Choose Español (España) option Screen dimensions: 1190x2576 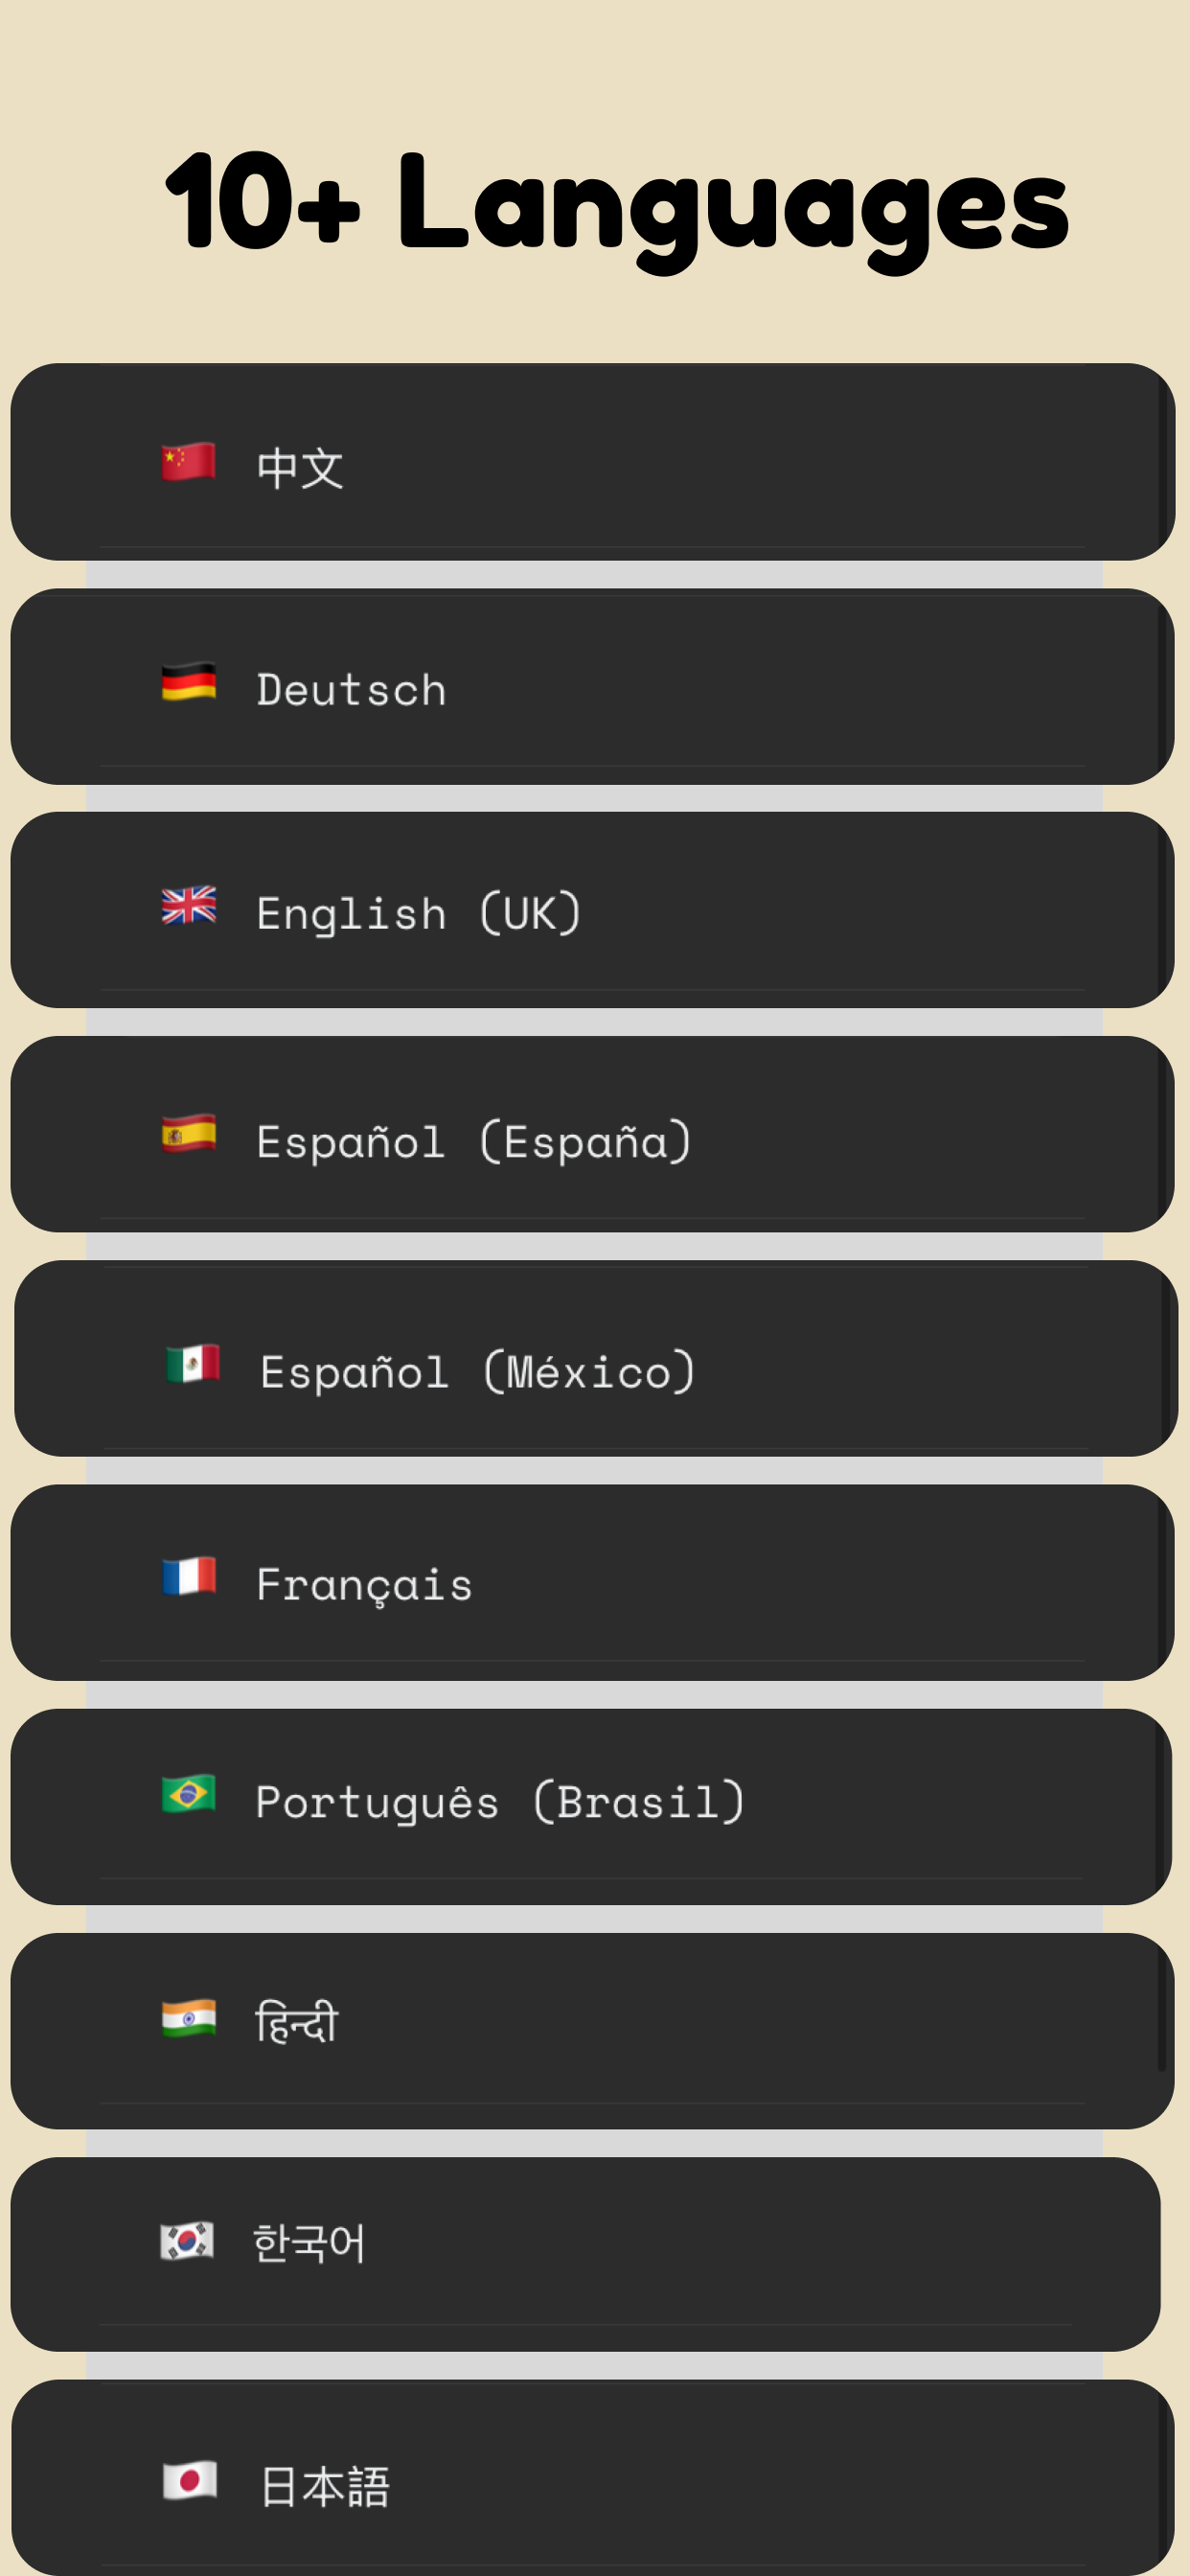tap(592, 1134)
